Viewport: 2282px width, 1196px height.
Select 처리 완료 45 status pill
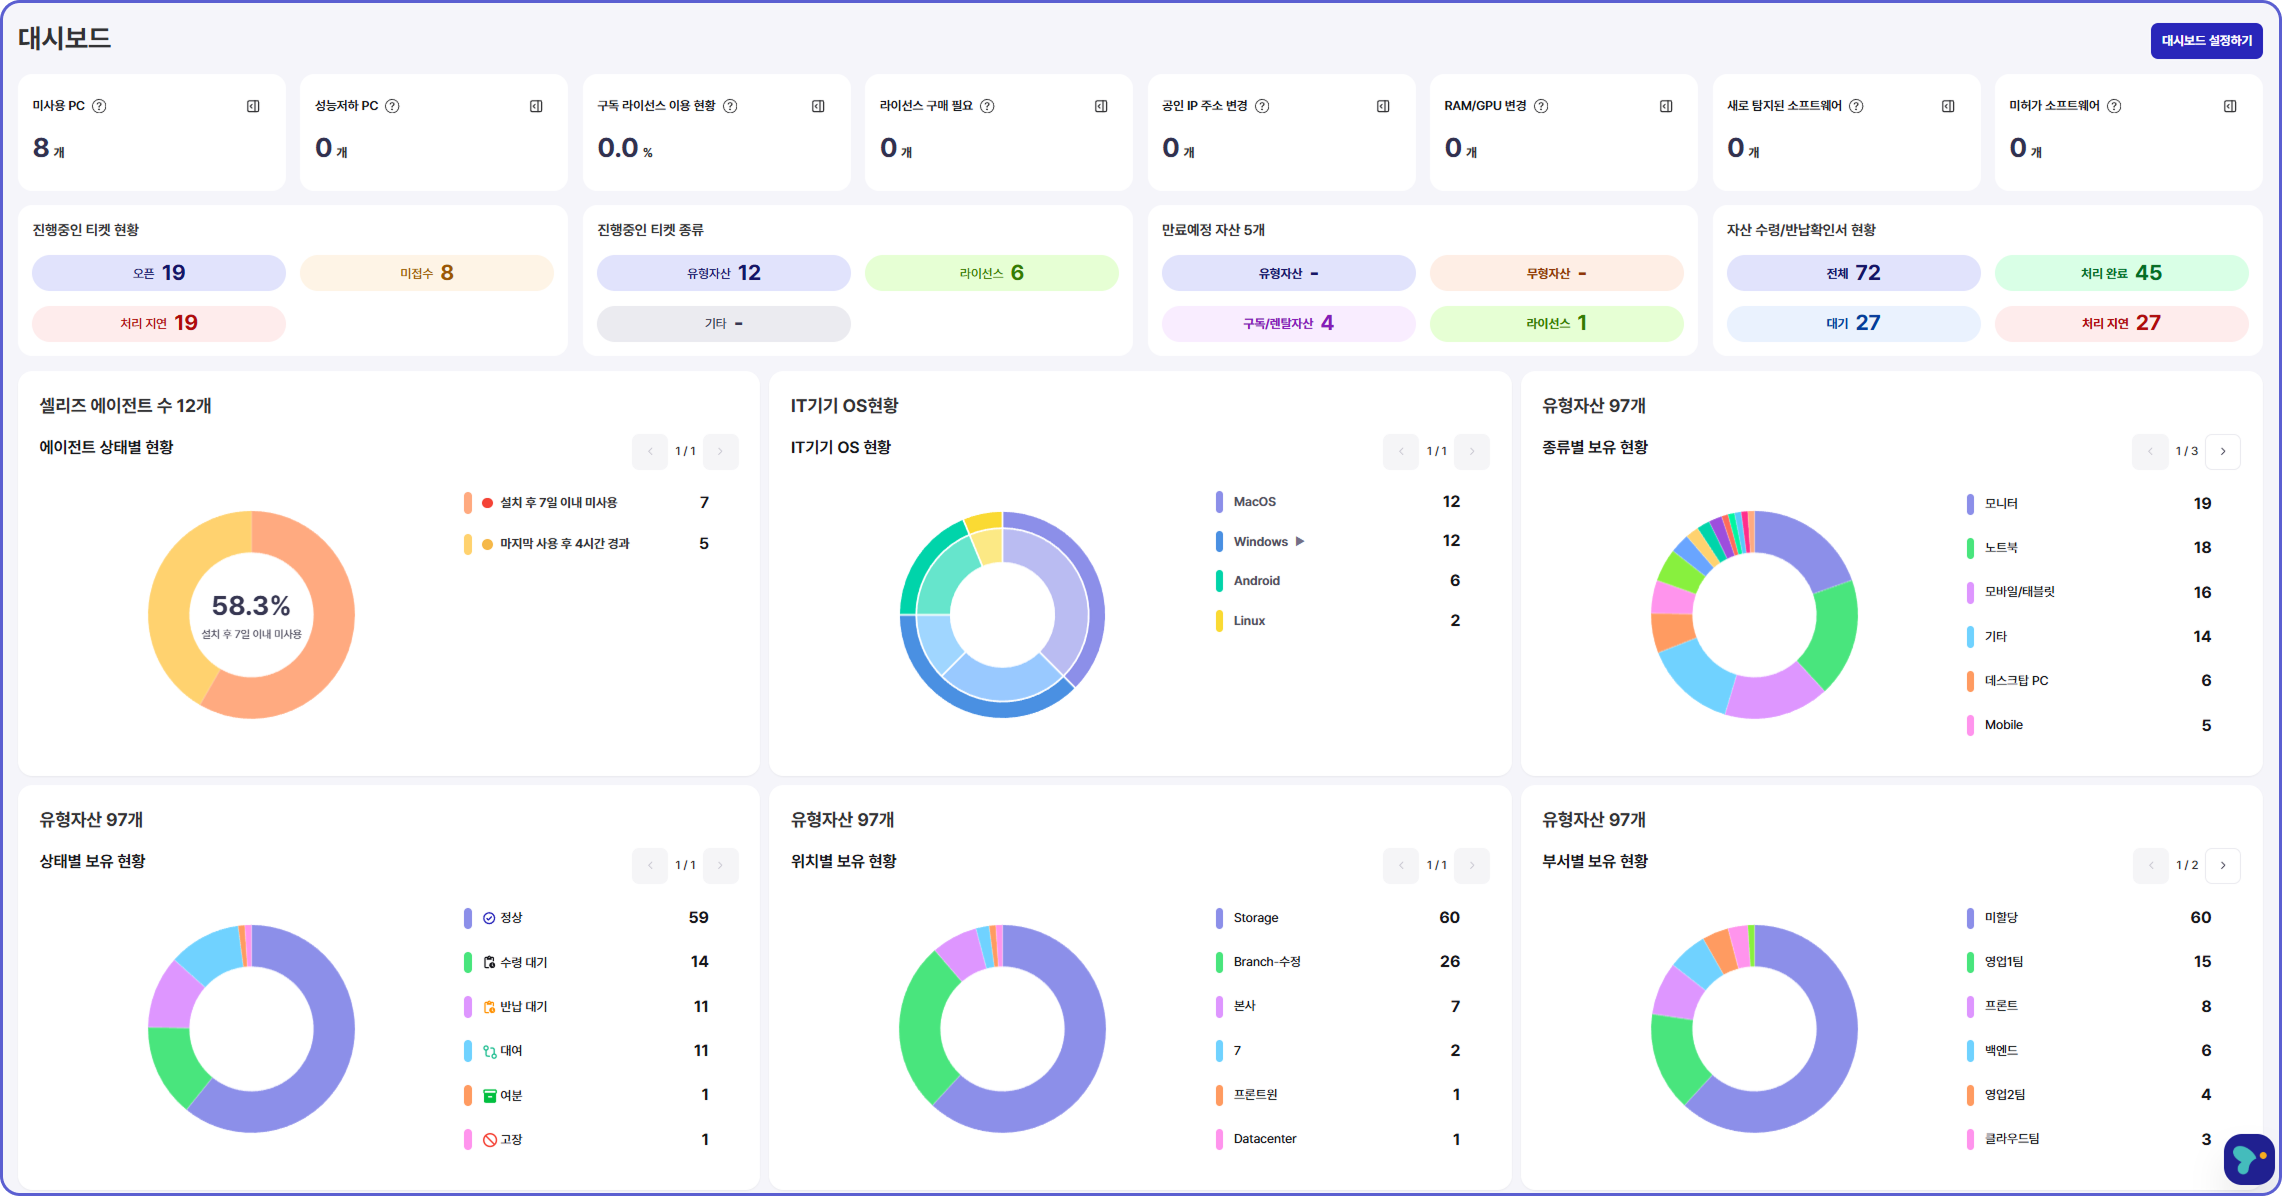tap(2121, 273)
